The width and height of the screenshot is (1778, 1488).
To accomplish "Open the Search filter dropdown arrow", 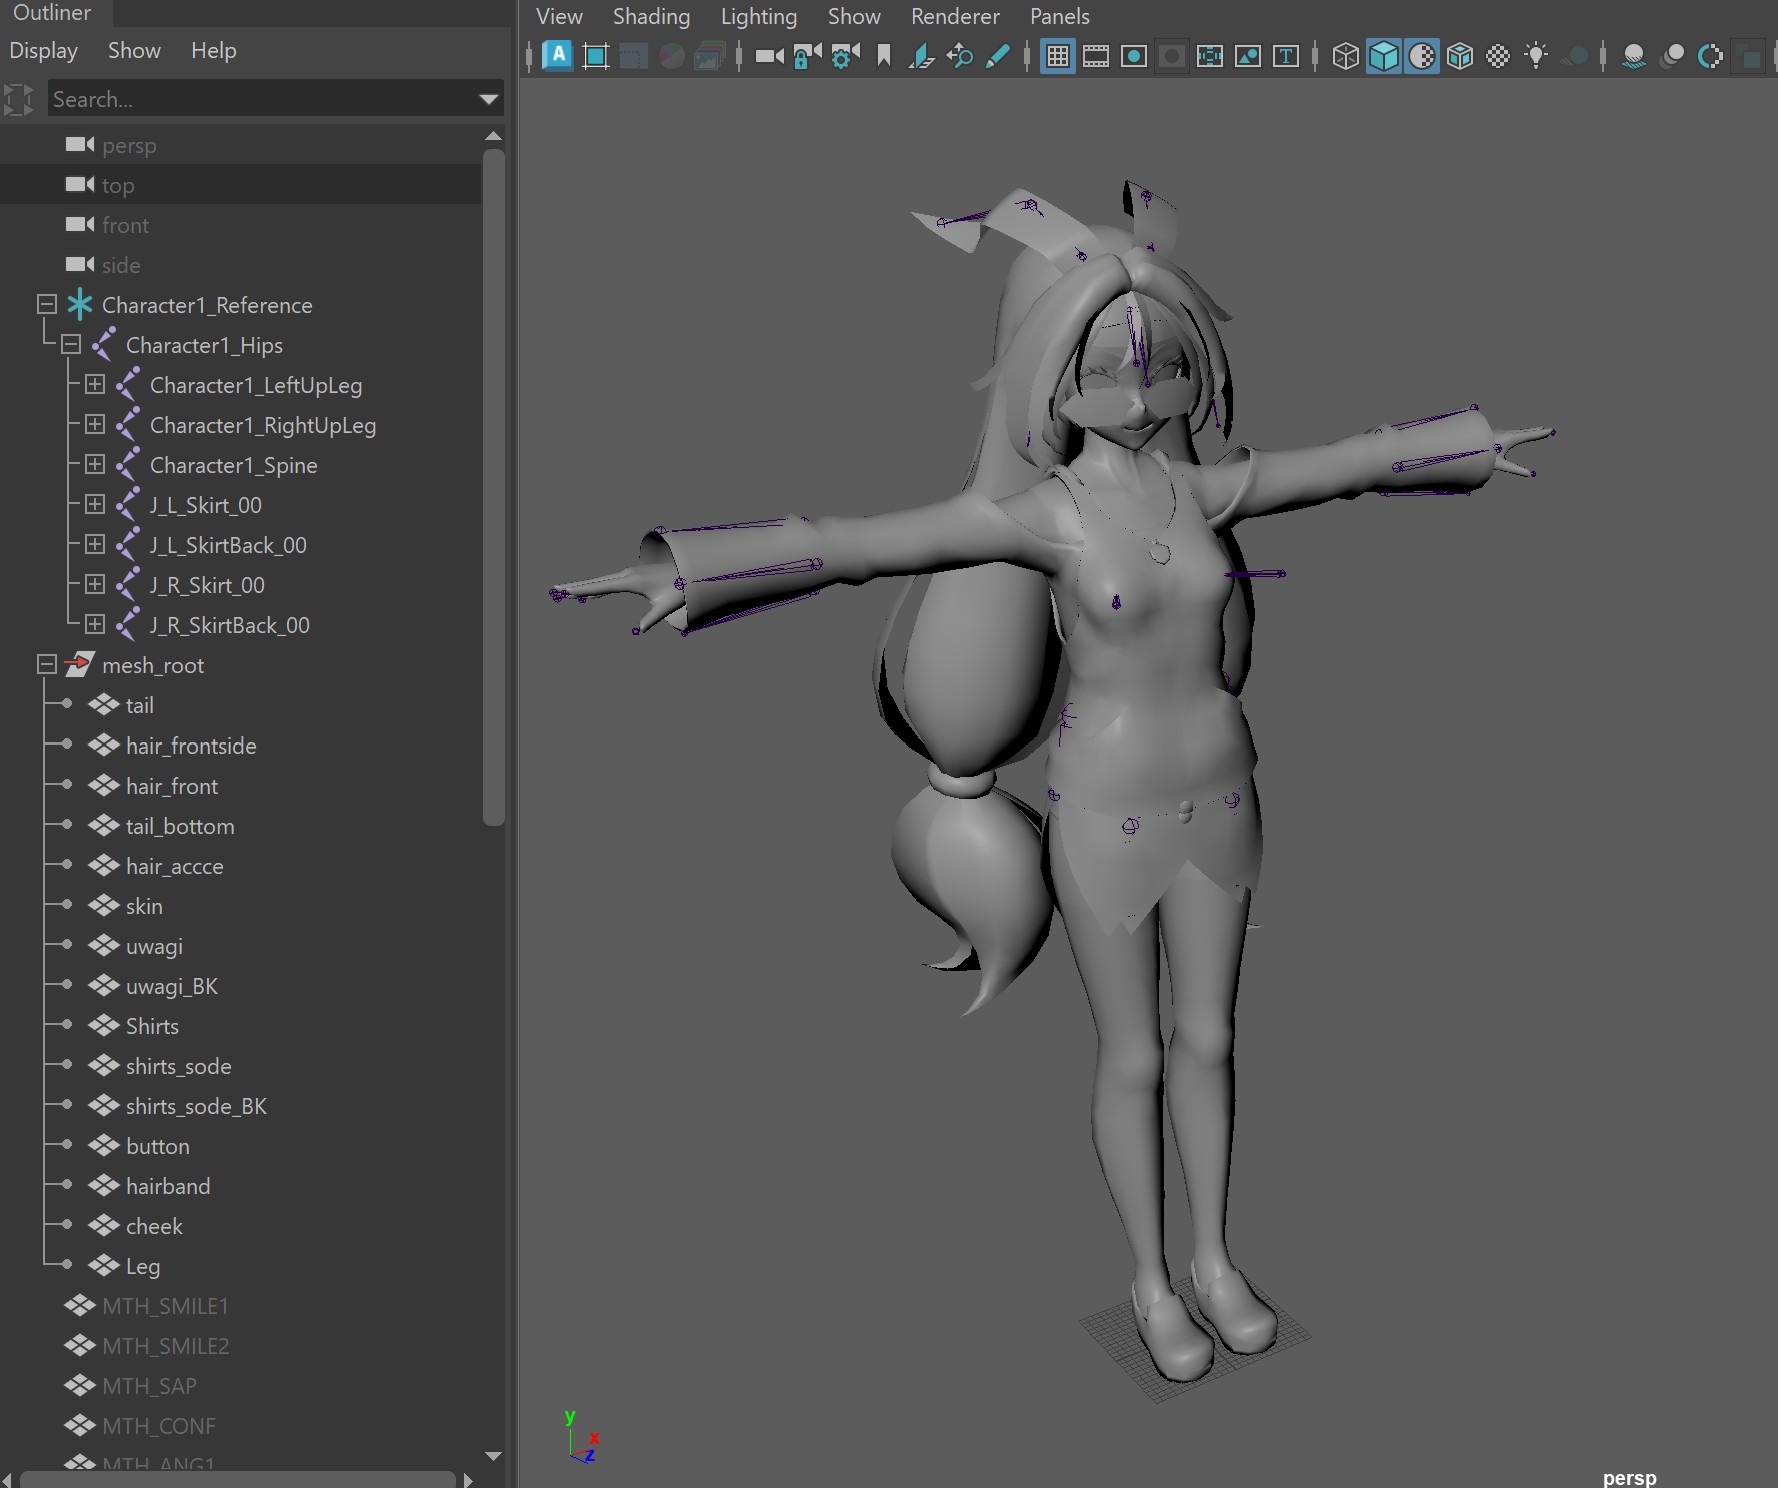I will click(489, 99).
